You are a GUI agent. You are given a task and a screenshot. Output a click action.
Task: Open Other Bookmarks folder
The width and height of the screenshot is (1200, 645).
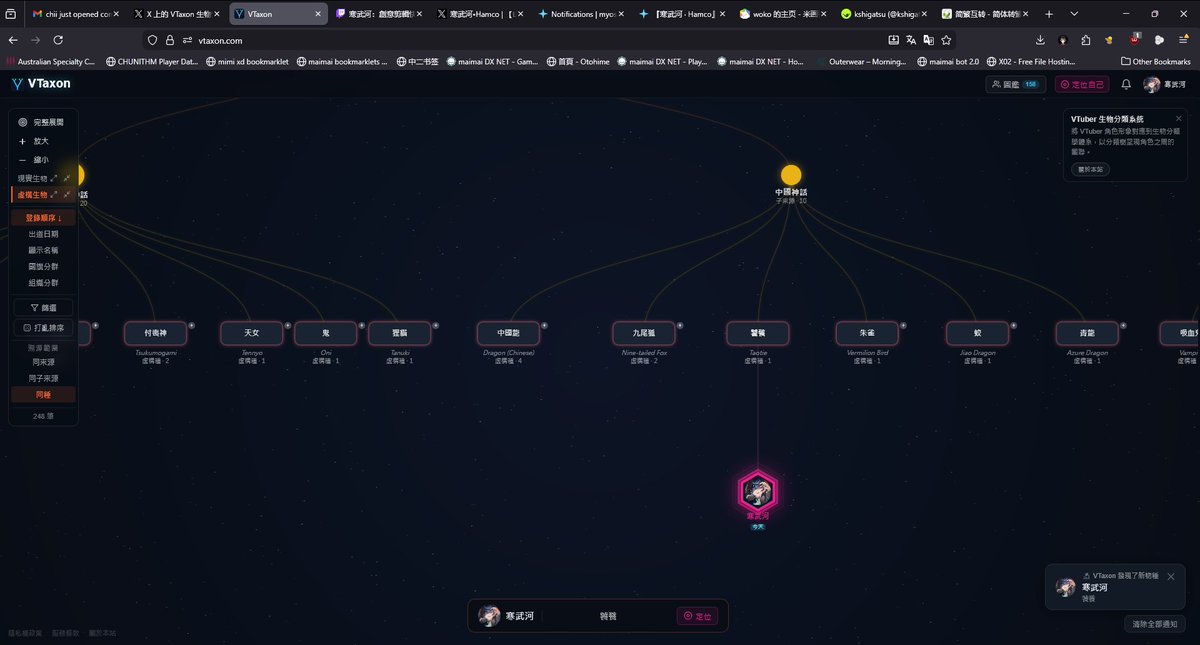(1156, 61)
